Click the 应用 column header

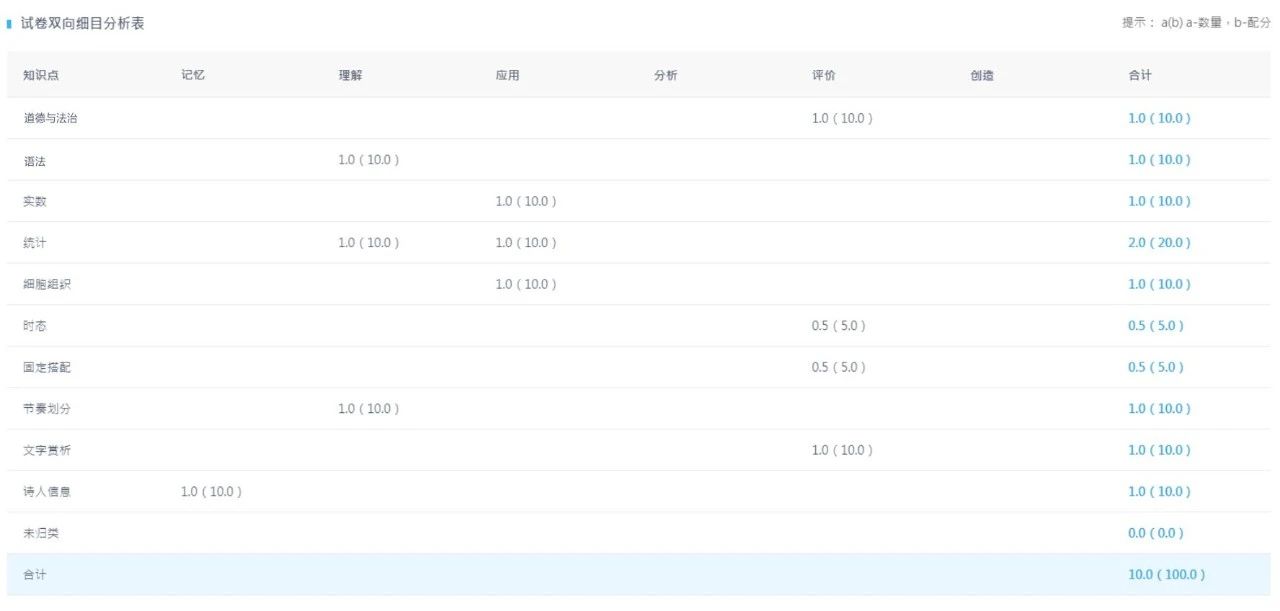pyautogui.click(x=507, y=75)
